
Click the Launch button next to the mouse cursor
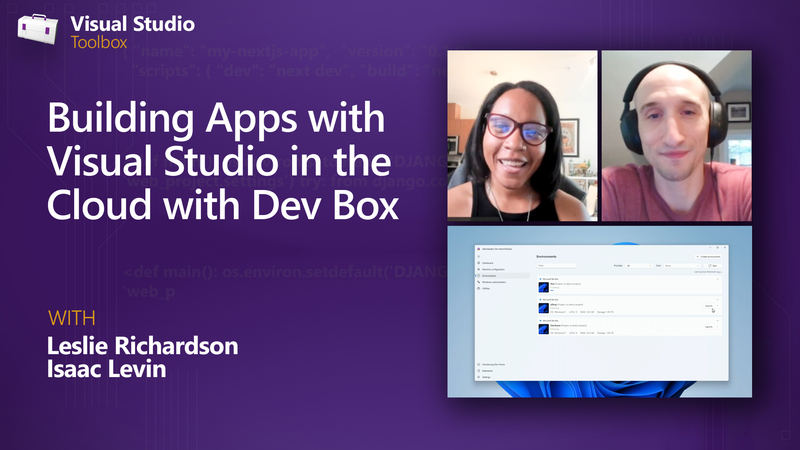coord(709,306)
